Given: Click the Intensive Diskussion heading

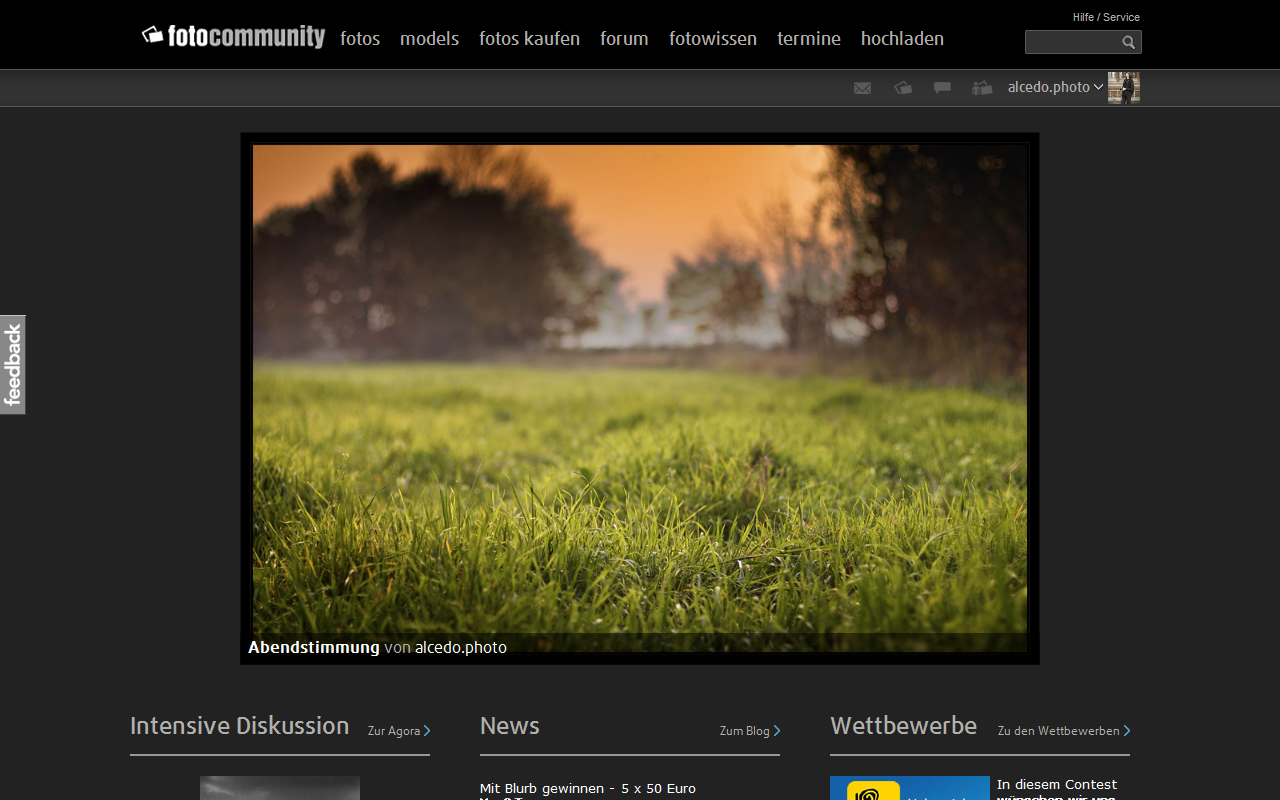Looking at the screenshot, I should [240, 726].
